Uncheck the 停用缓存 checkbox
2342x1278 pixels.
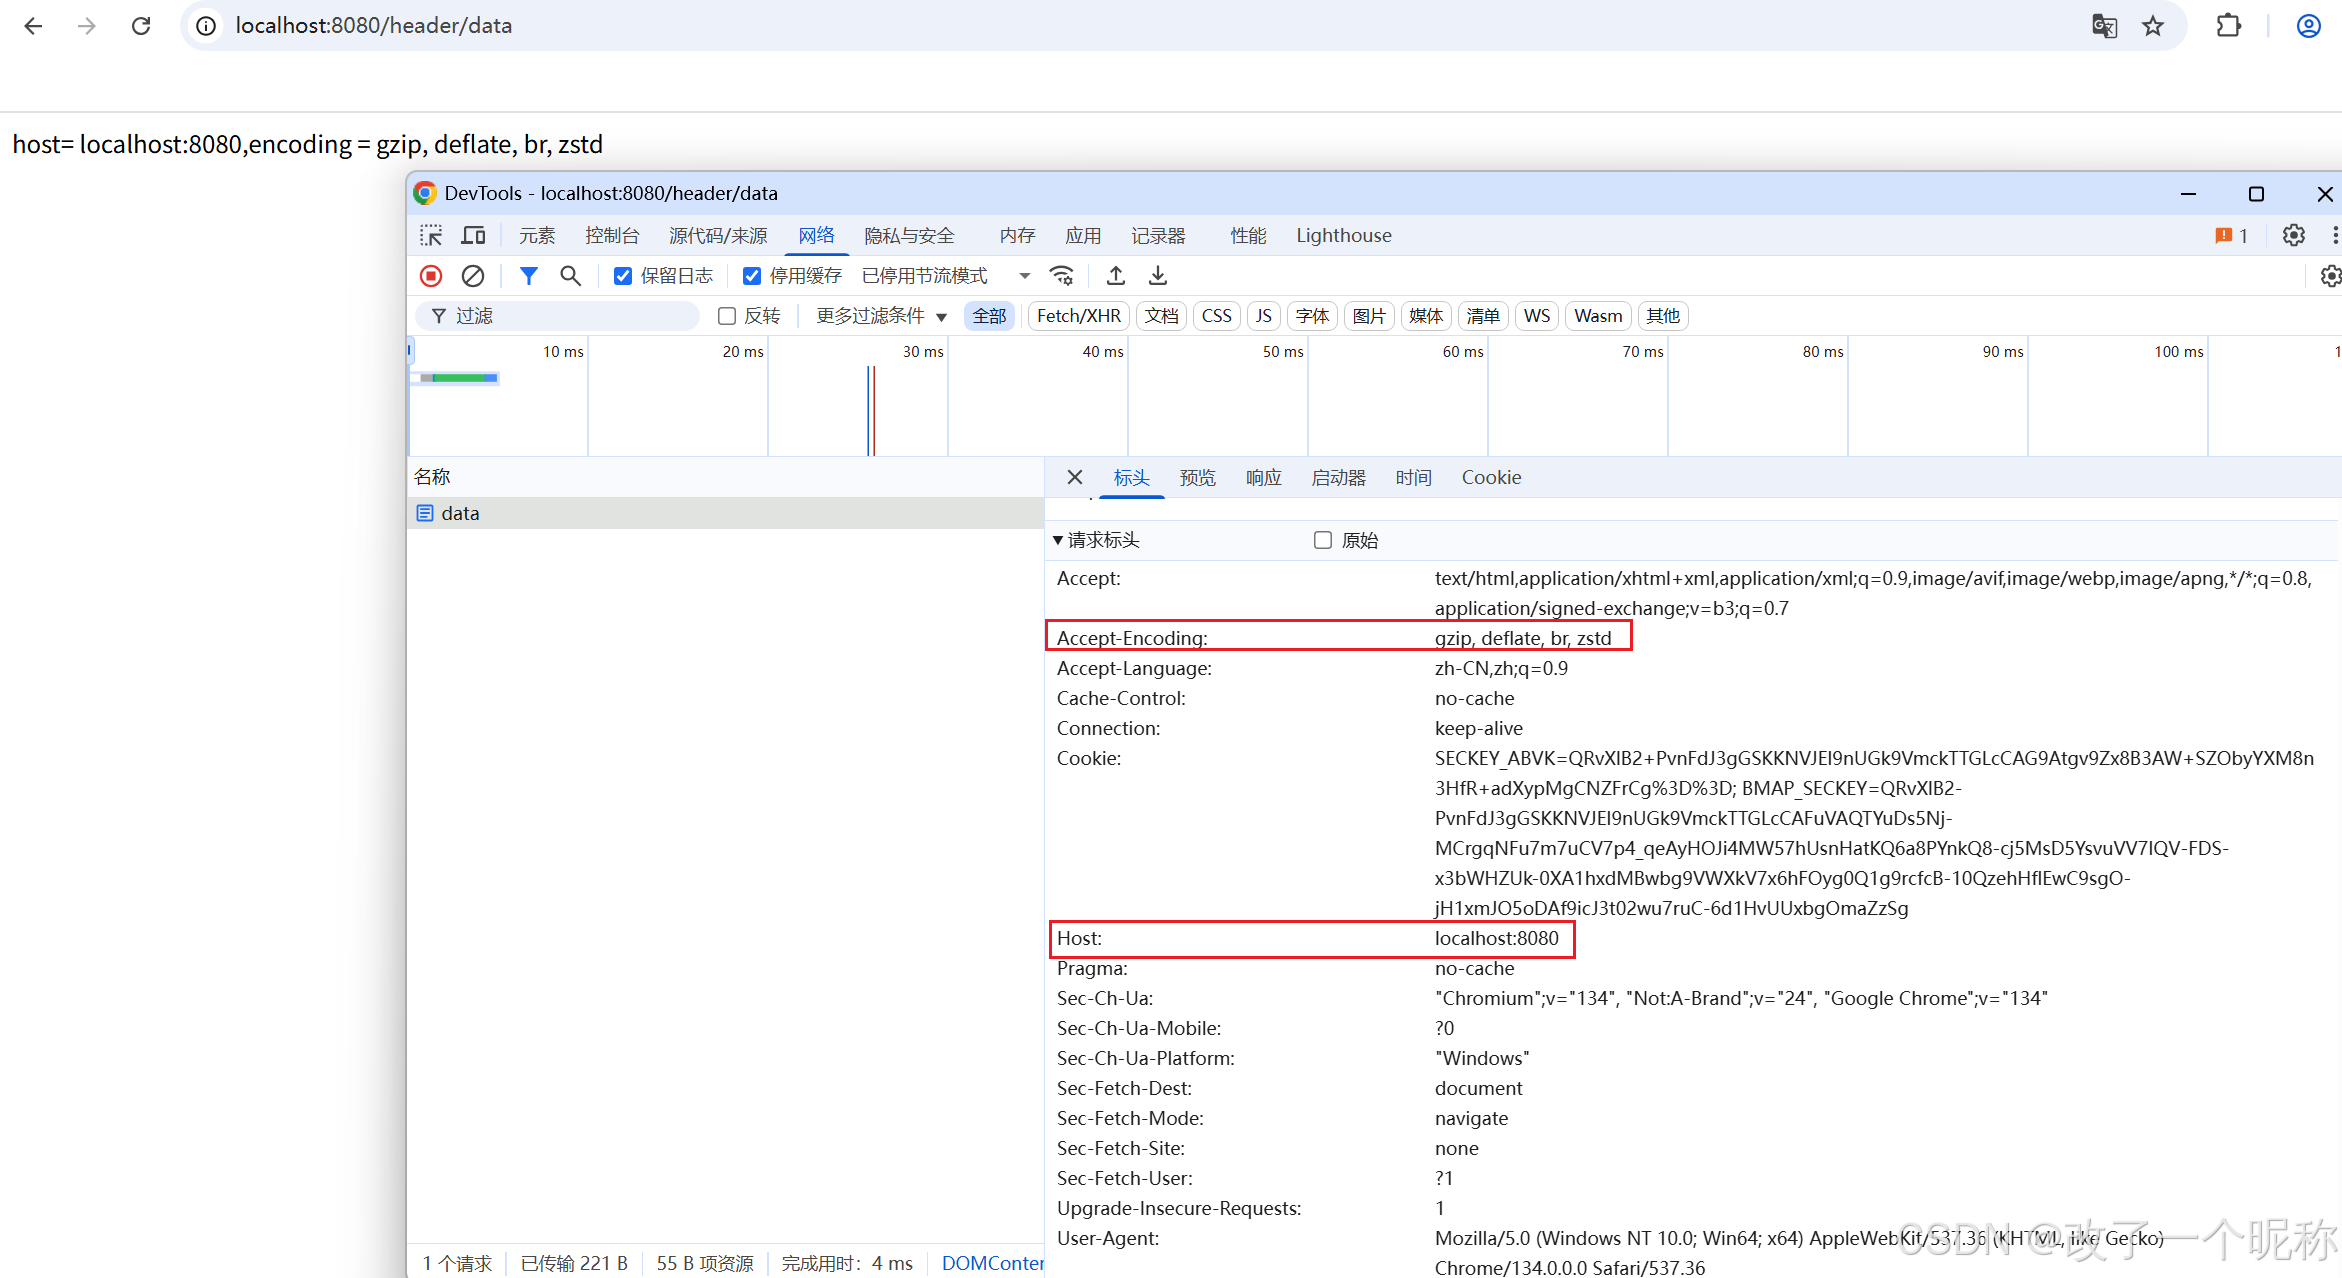pos(752,276)
